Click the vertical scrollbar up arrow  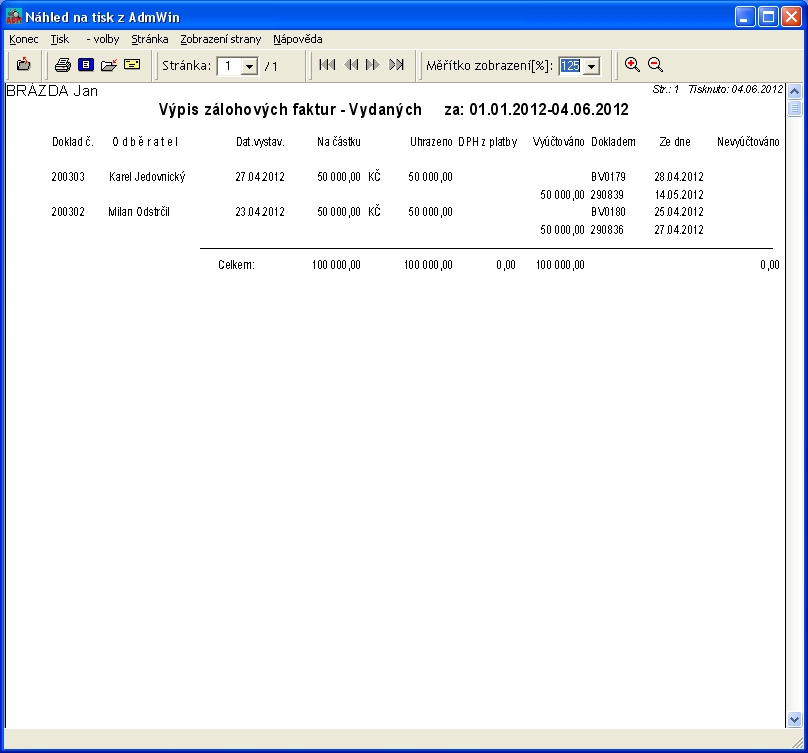click(x=794, y=92)
